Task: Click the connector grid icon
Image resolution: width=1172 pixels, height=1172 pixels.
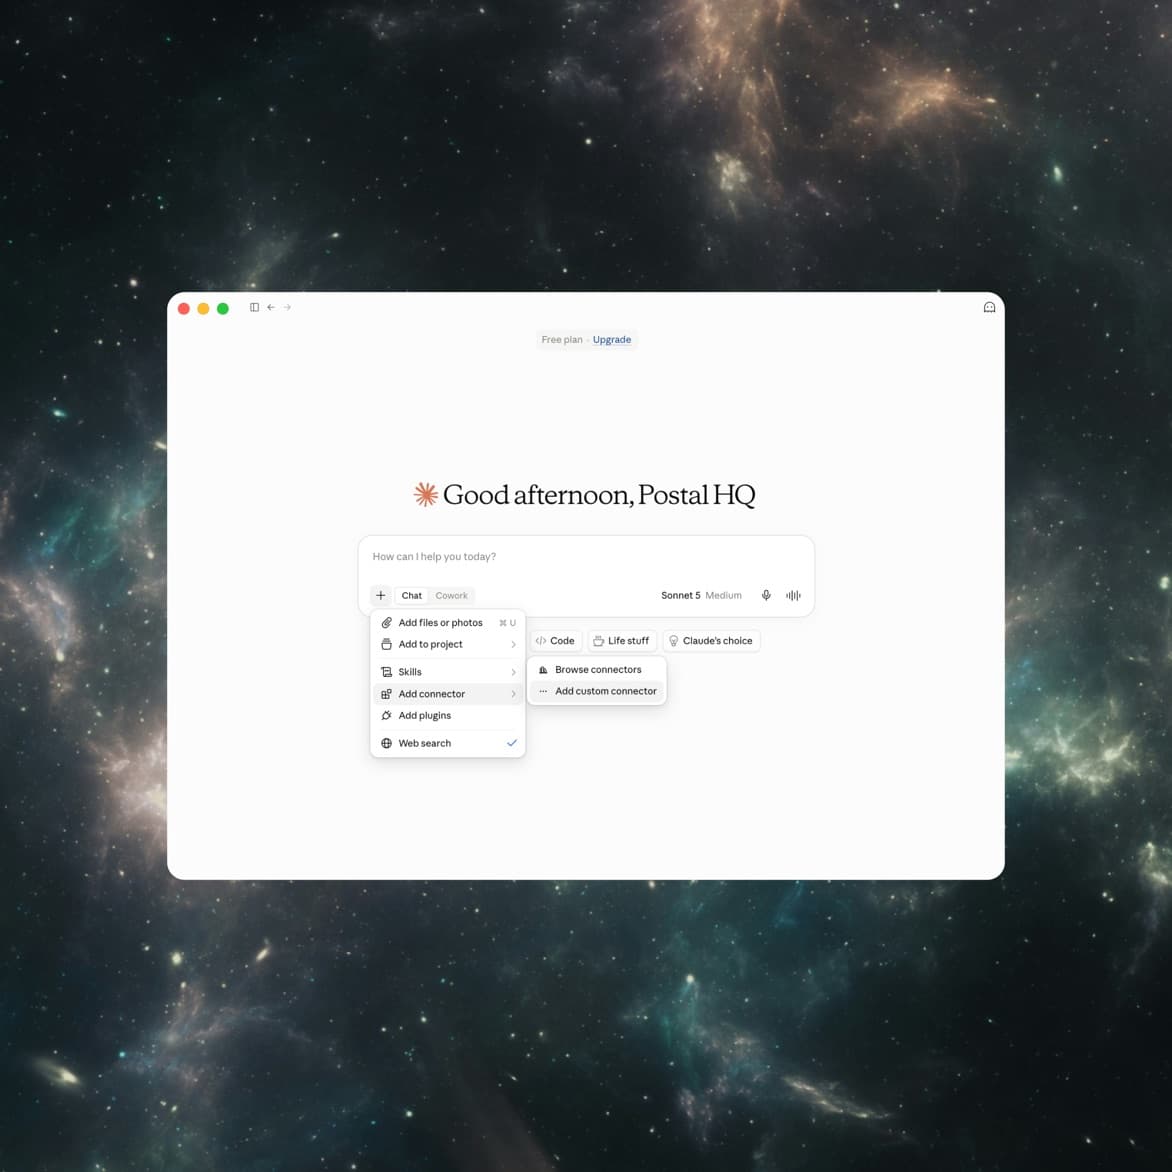Action: click(386, 694)
